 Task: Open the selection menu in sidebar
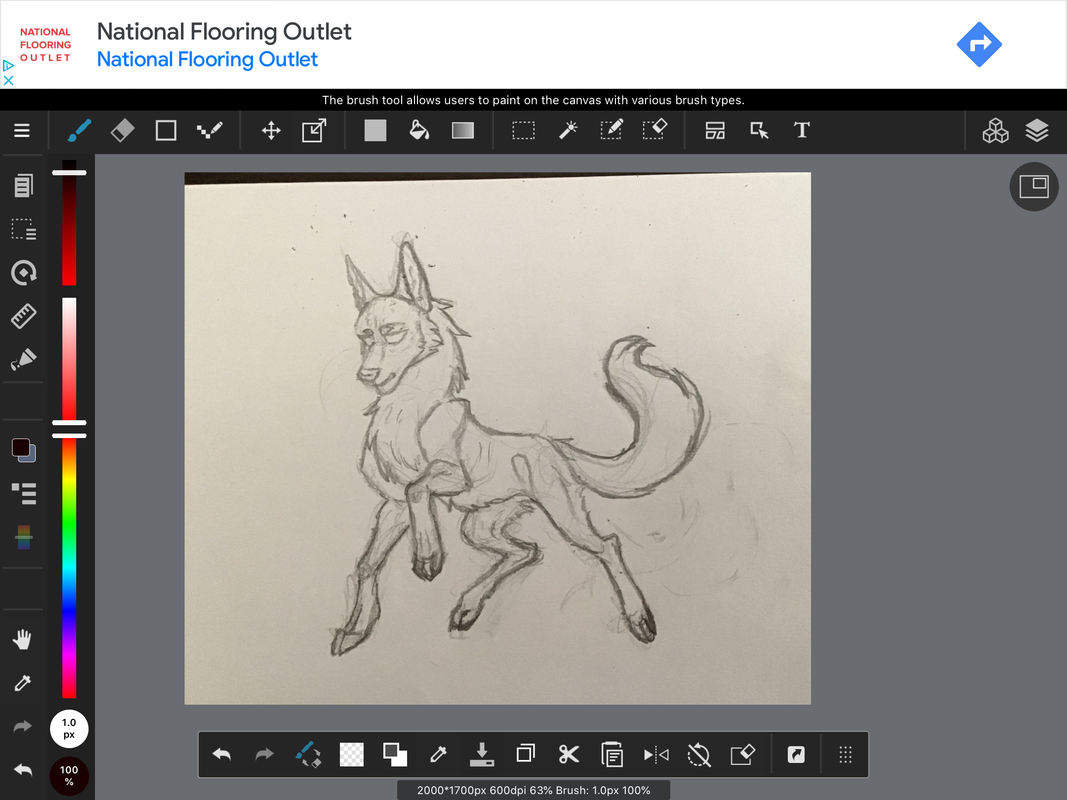[23, 229]
